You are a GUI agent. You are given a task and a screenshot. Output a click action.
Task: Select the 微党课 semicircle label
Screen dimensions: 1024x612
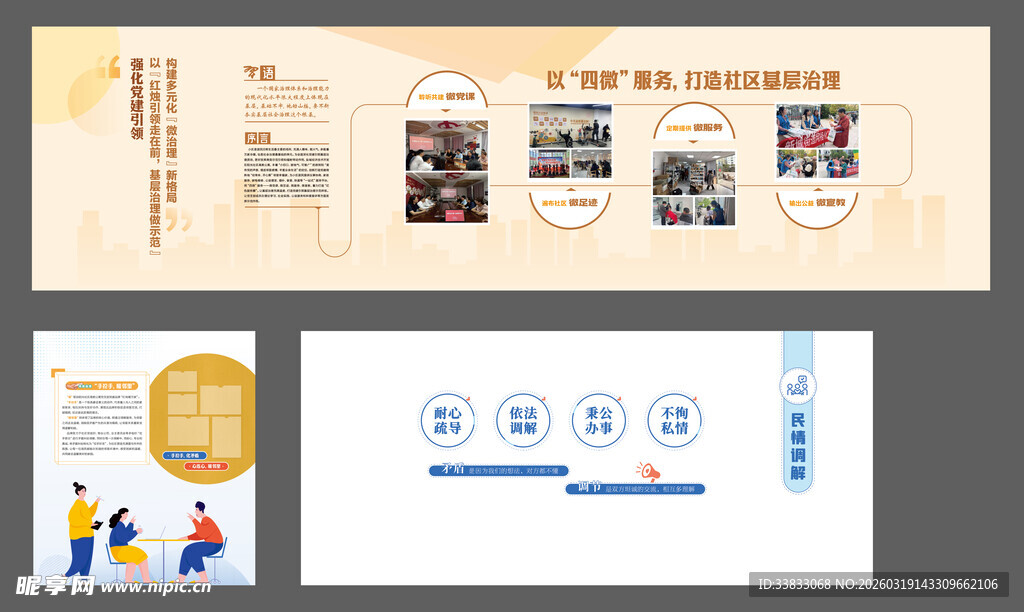[x=447, y=96]
